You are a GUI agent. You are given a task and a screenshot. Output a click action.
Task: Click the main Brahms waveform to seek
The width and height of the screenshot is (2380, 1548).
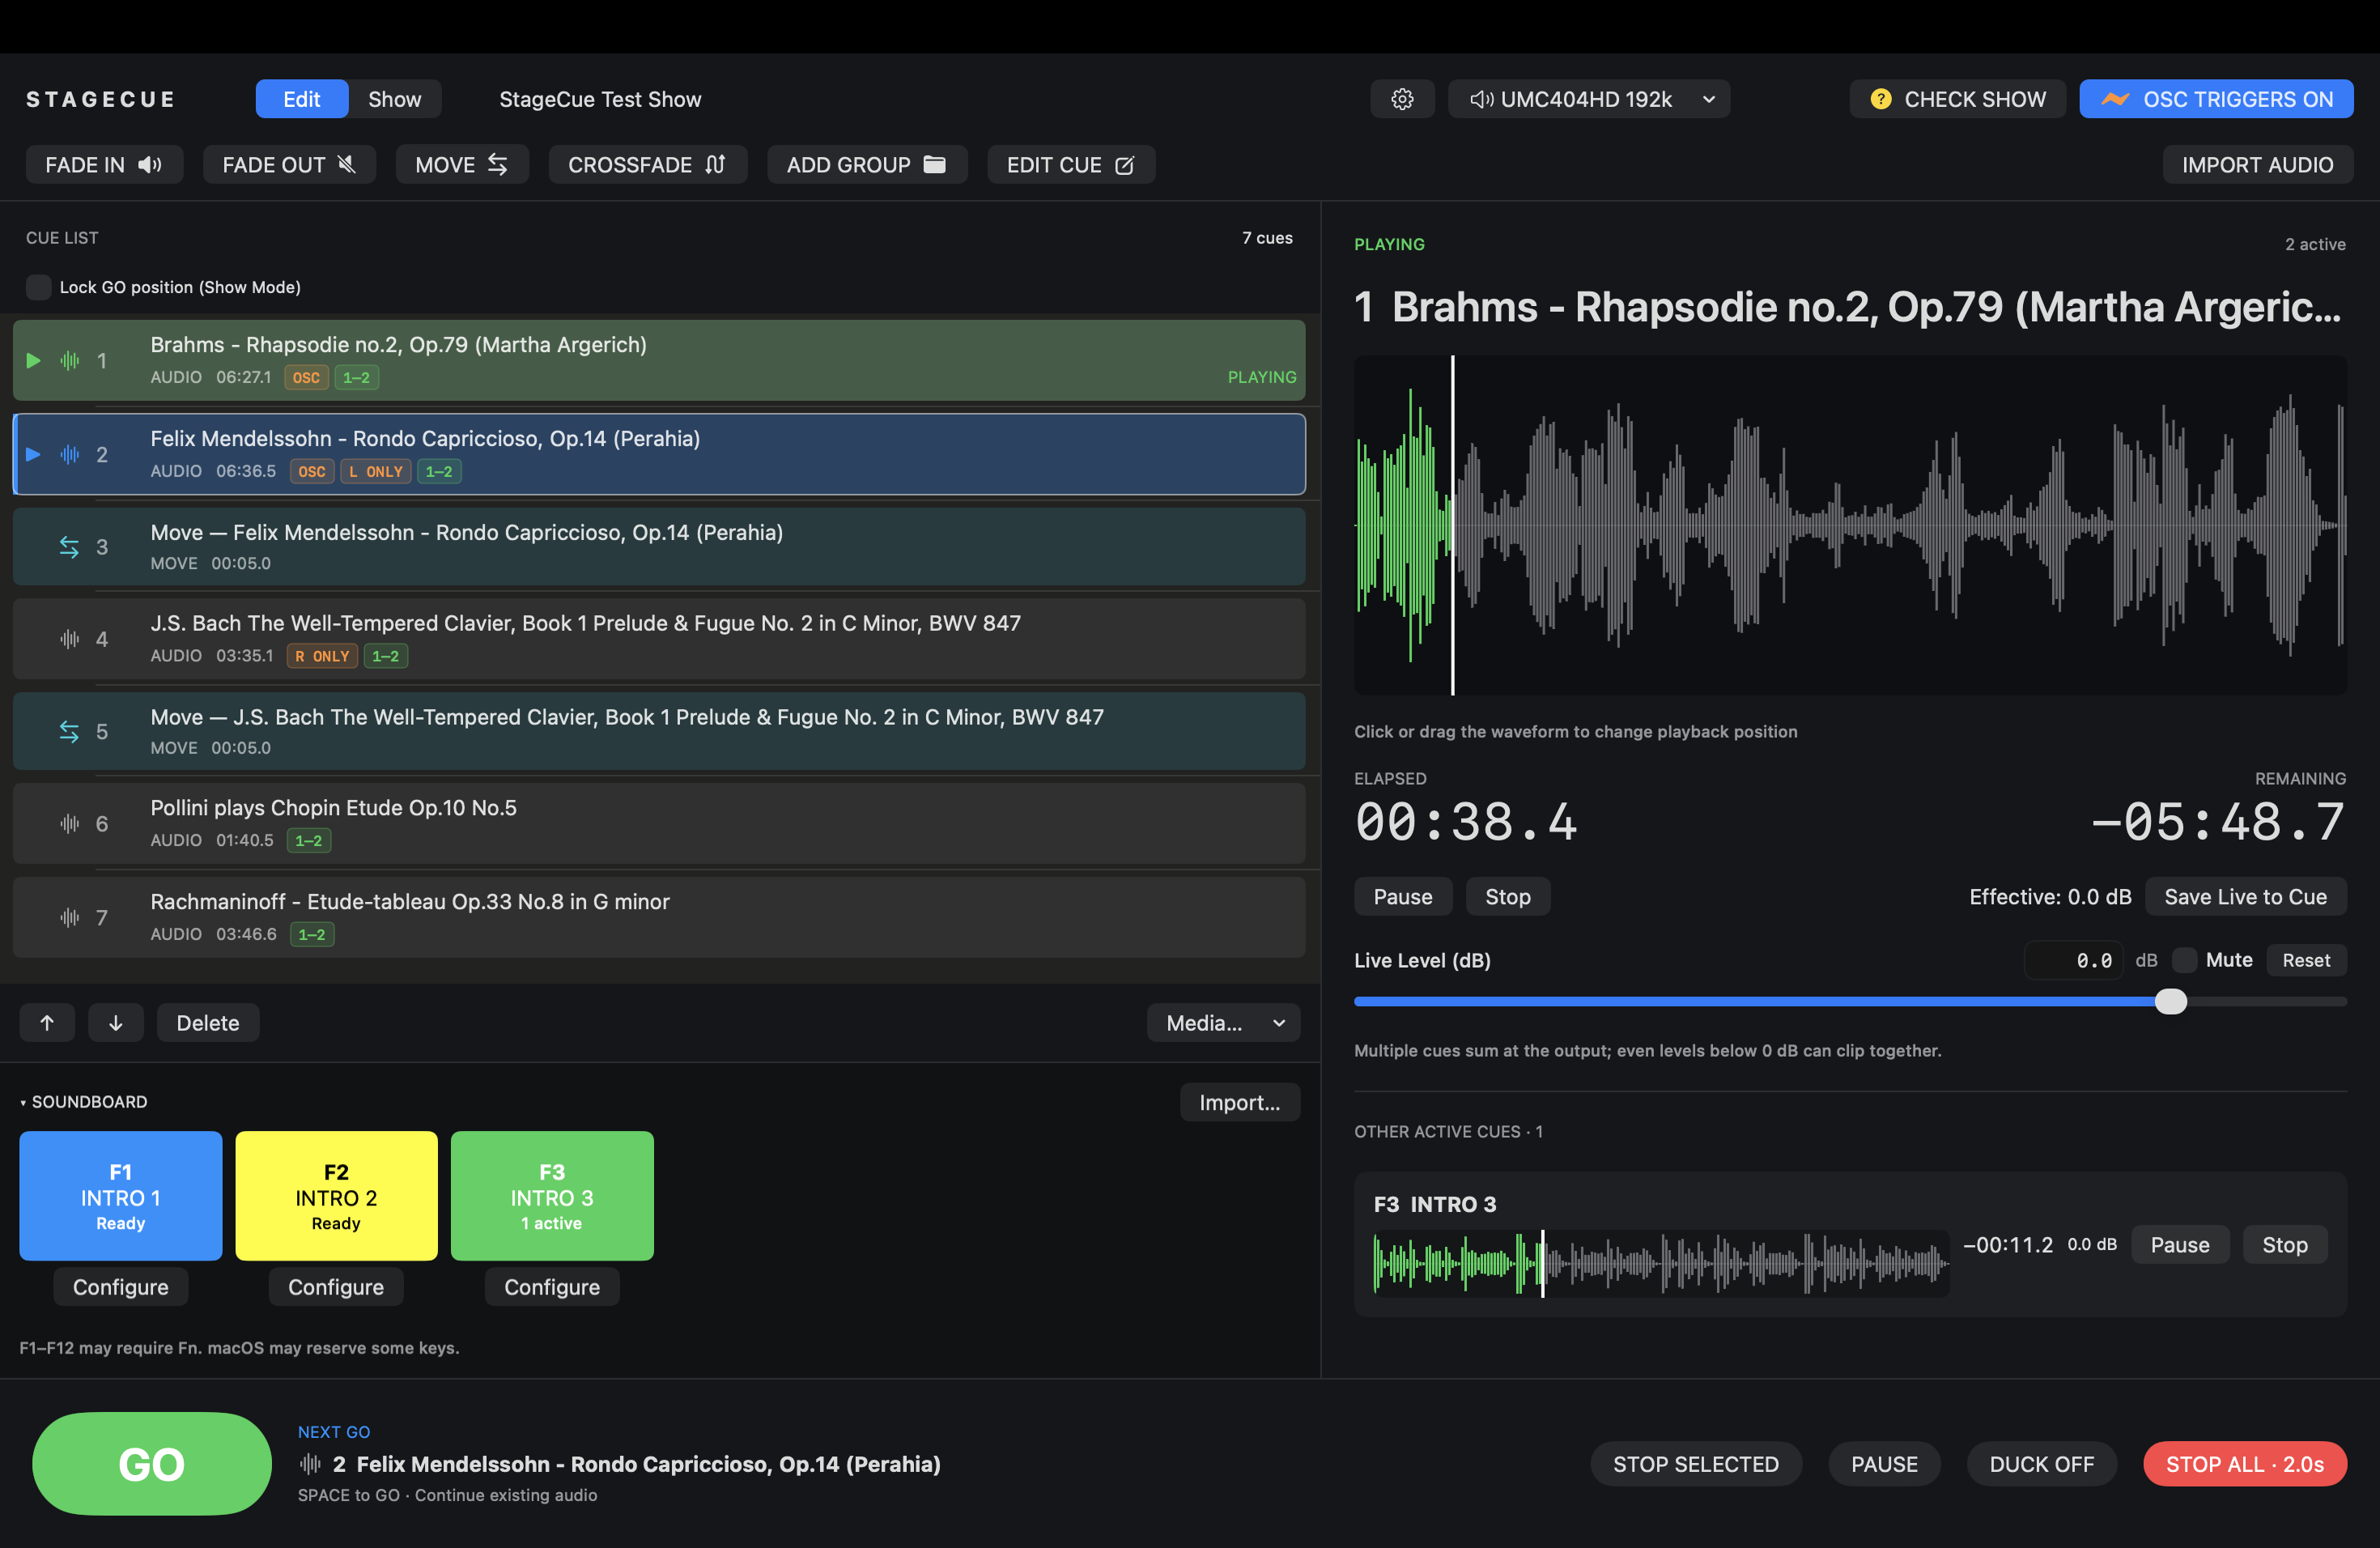1850,525
